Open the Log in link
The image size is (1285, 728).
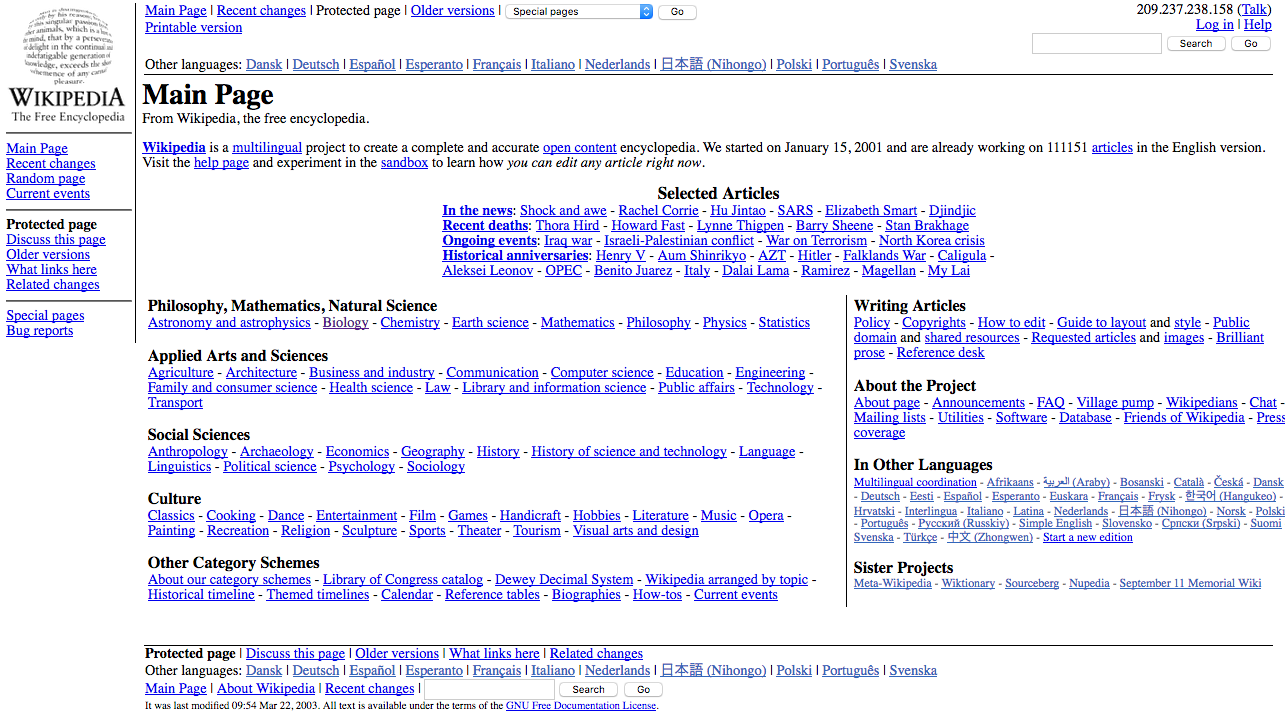coord(1214,25)
